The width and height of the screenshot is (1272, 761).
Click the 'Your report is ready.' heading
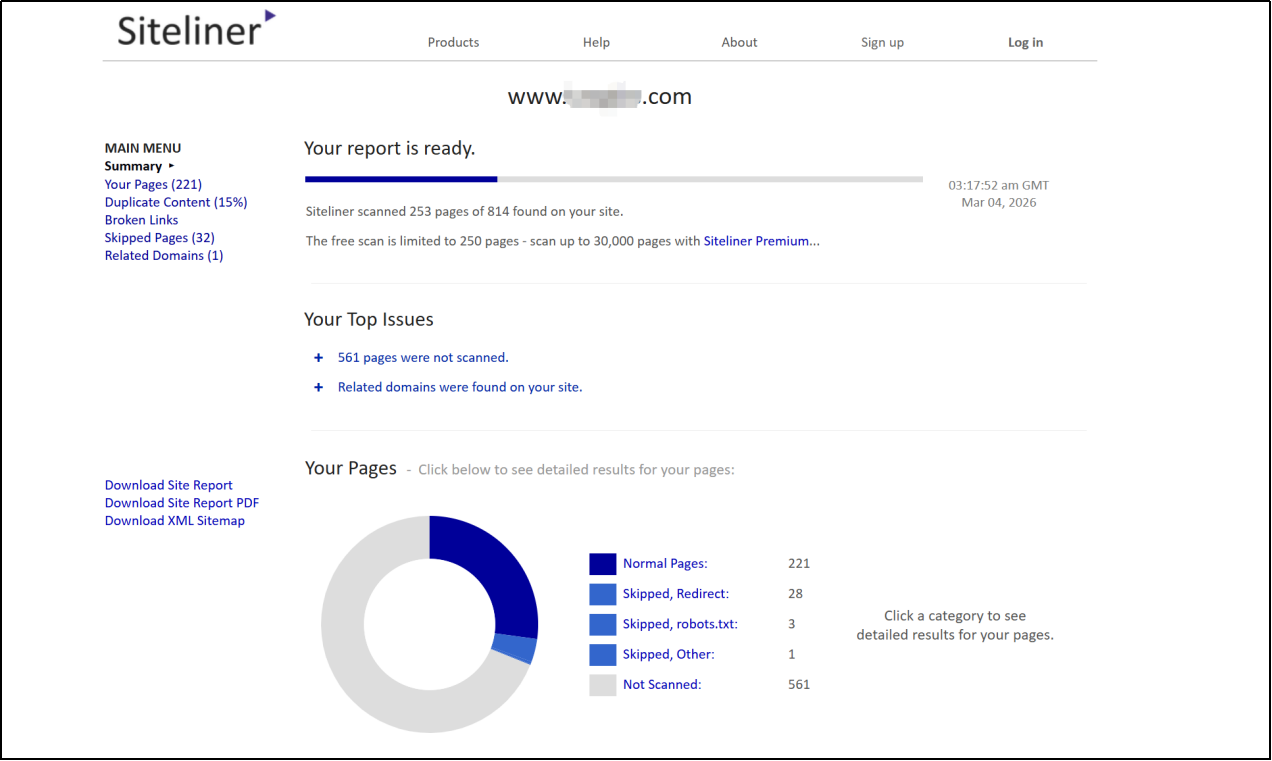[x=390, y=149]
